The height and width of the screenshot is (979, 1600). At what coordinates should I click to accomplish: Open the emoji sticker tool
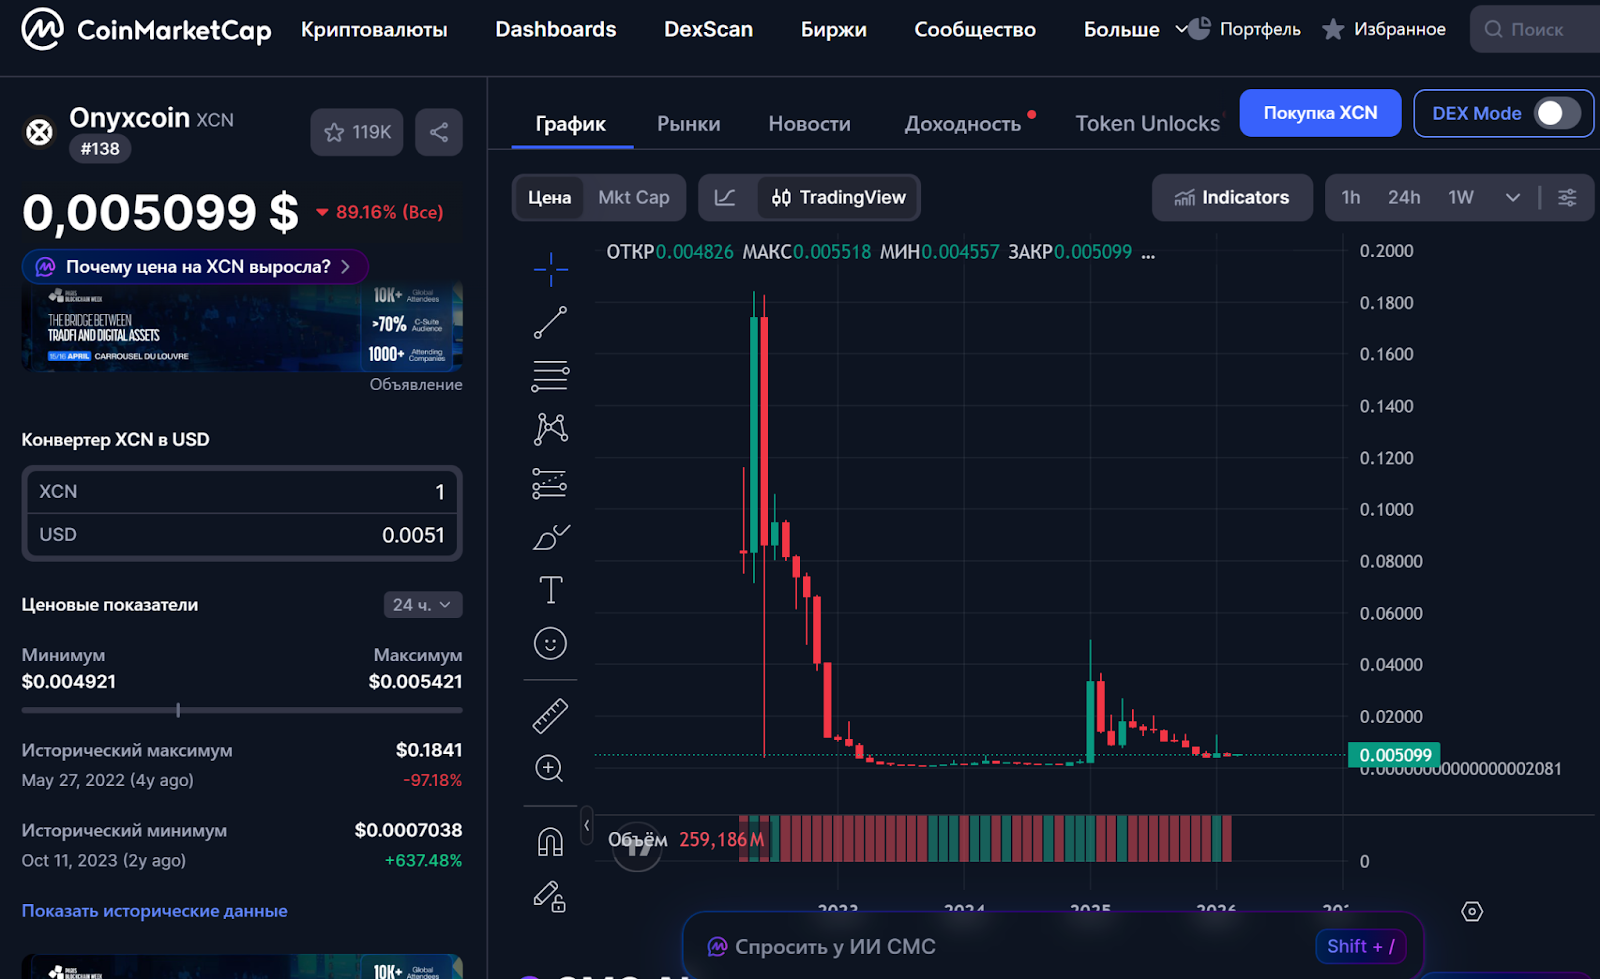click(x=550, y=643)
